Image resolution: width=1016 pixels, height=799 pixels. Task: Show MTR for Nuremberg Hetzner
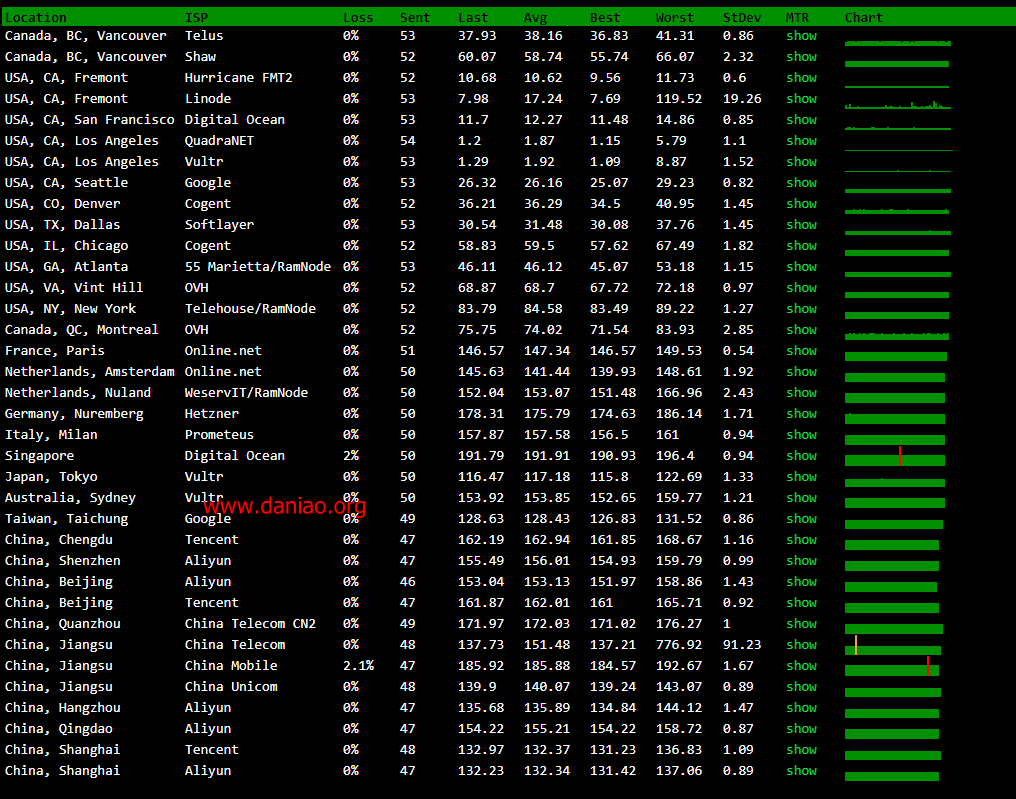coord(802,413)
